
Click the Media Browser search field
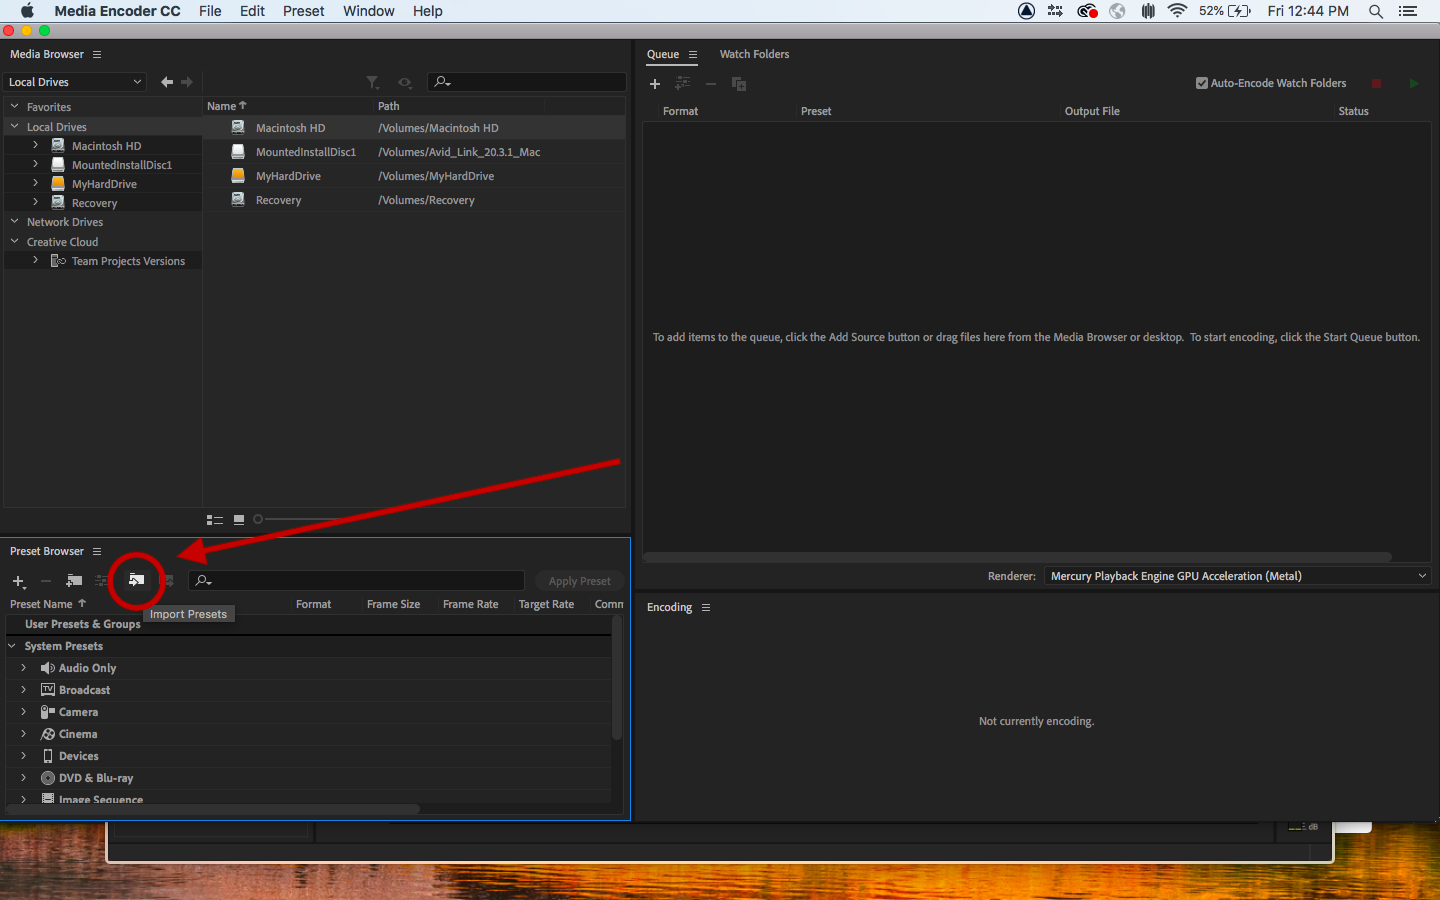coord(526,82)
